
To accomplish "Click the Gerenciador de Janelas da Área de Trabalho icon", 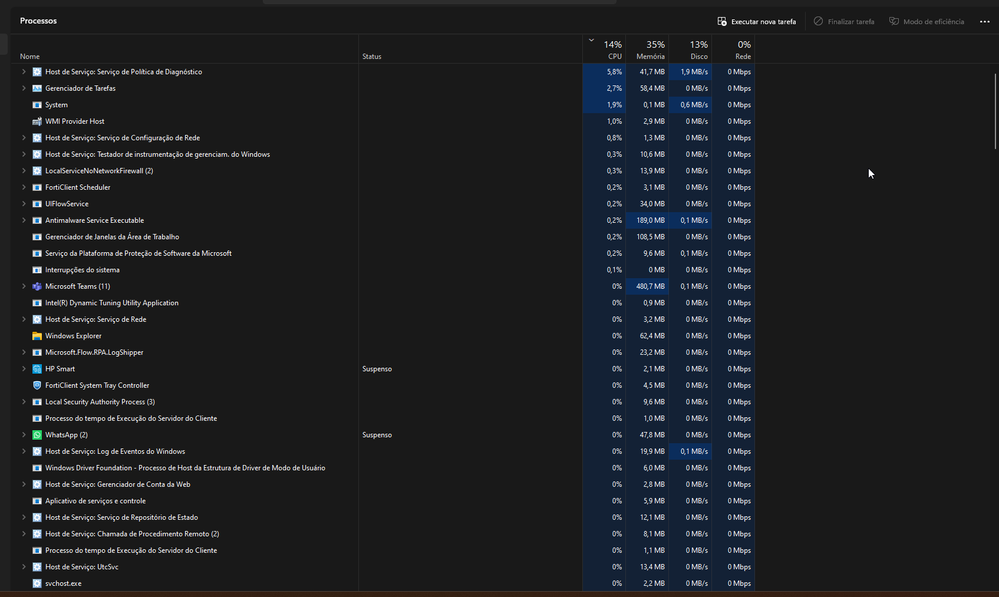I will coord(37,237).
